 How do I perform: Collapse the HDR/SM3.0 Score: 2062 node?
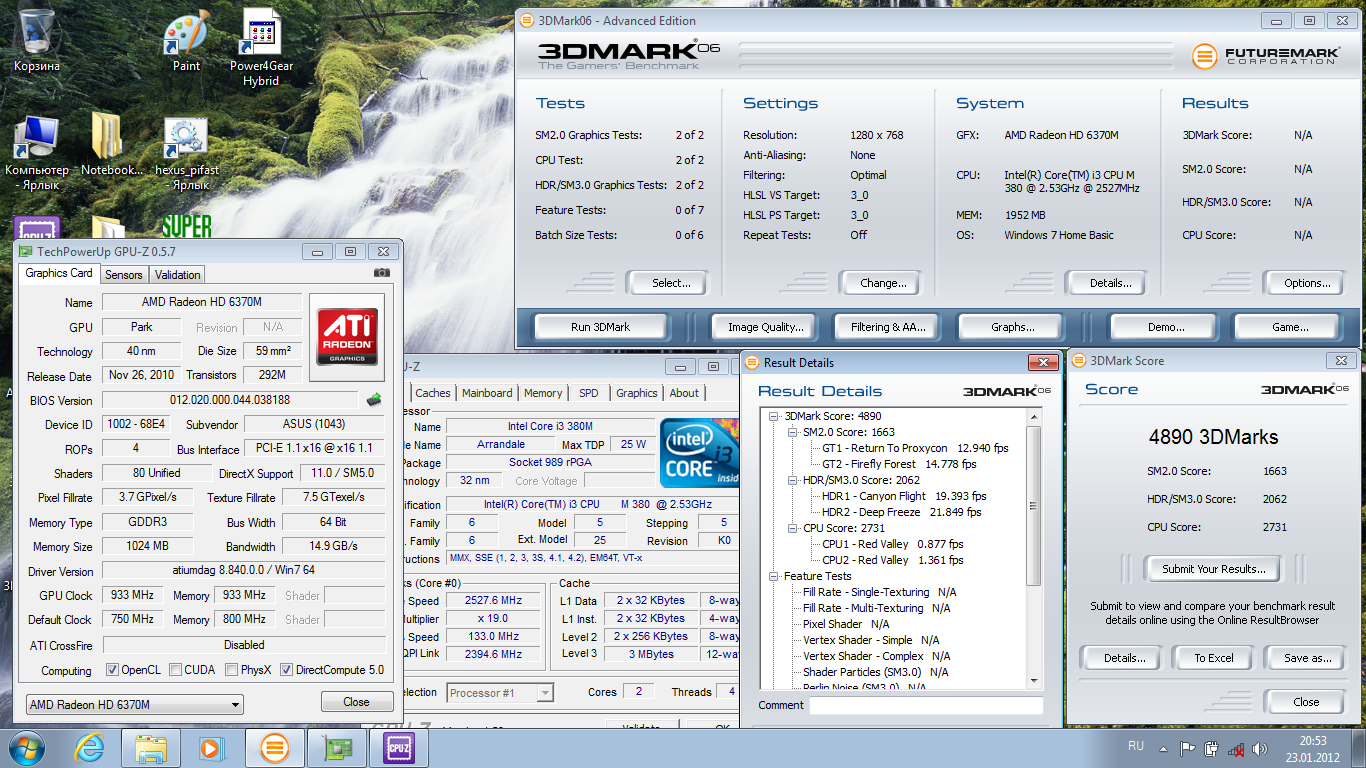tap(792, 480)
